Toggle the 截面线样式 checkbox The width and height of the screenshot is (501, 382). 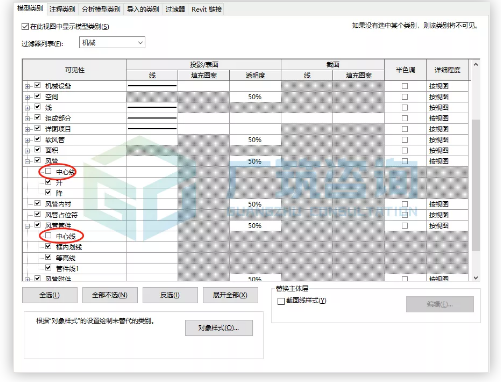tap(281, 301)
